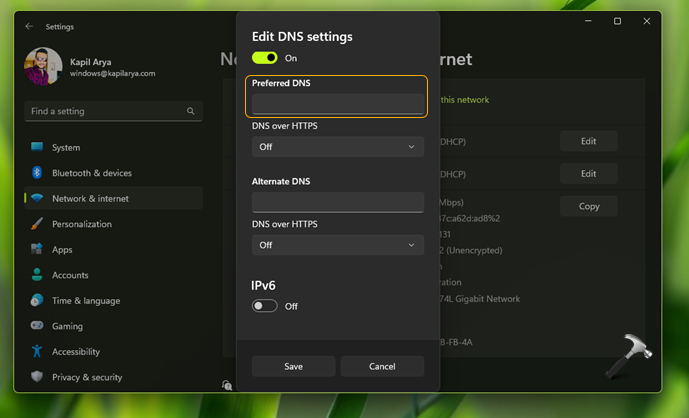Image resolution: width=689 pixels, height=418 pixels.
Task: Focus the Alternate DNS text box
Action: point(337,202)
